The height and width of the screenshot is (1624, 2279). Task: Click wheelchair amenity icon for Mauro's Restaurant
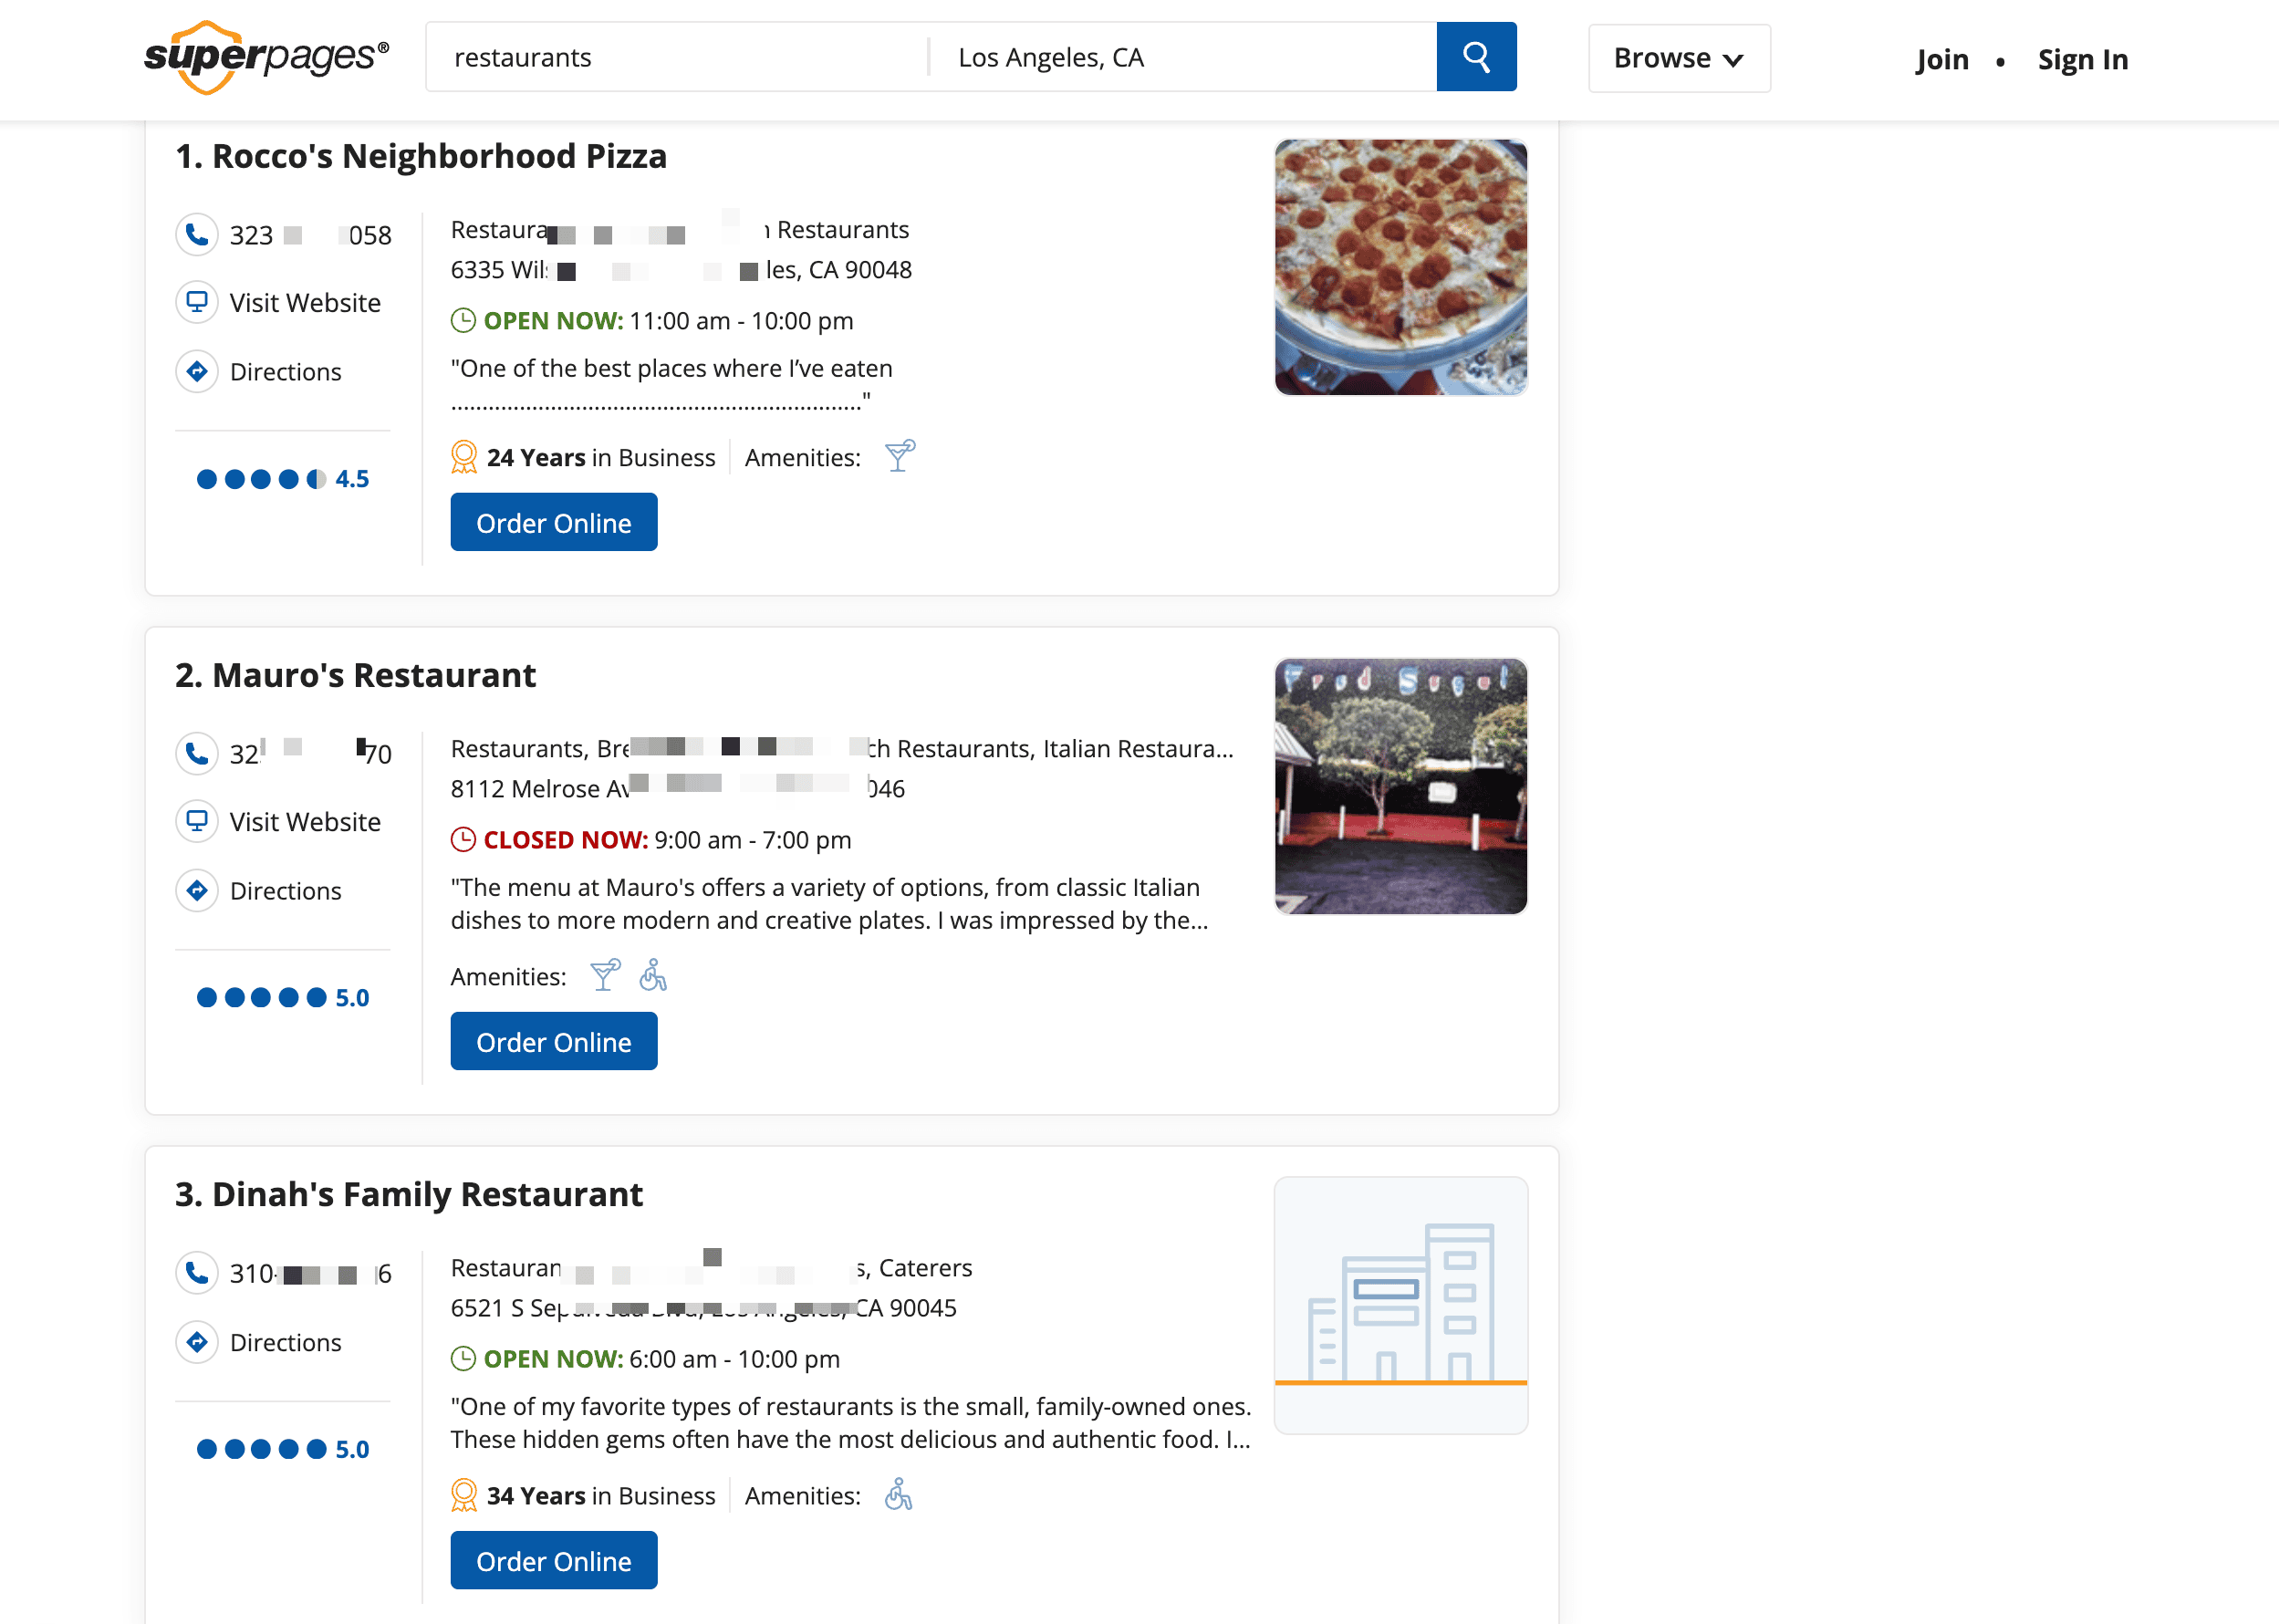(653, 975)
